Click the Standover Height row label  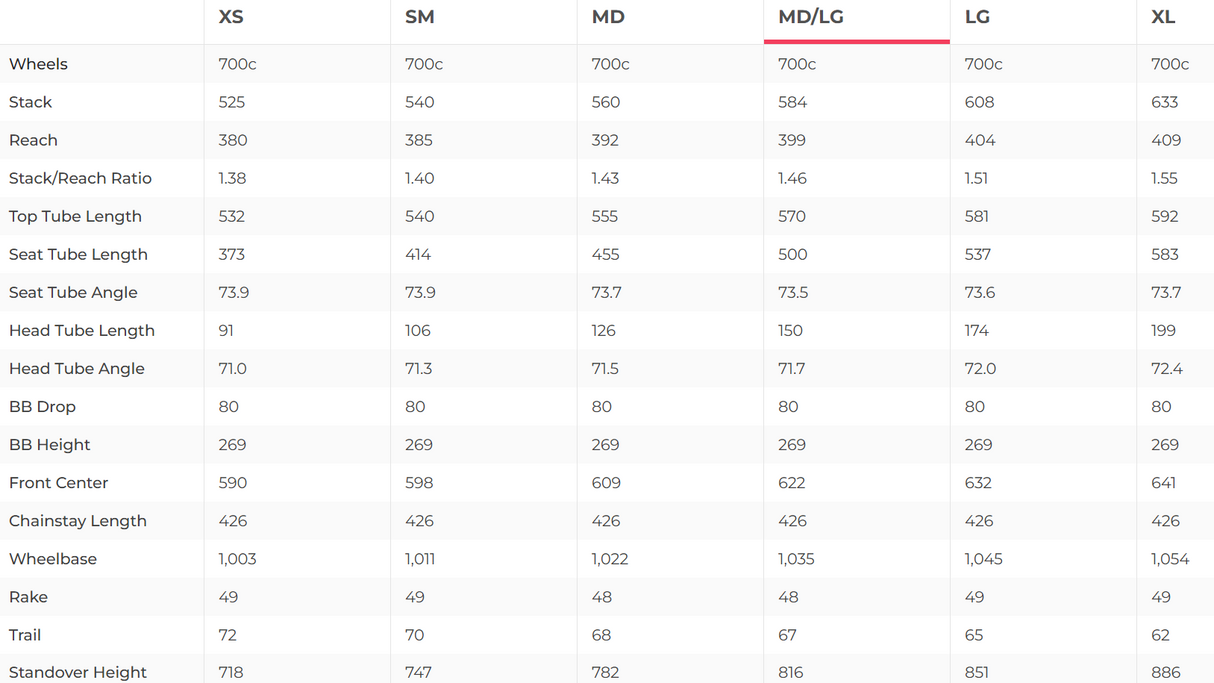coord(78,672)
